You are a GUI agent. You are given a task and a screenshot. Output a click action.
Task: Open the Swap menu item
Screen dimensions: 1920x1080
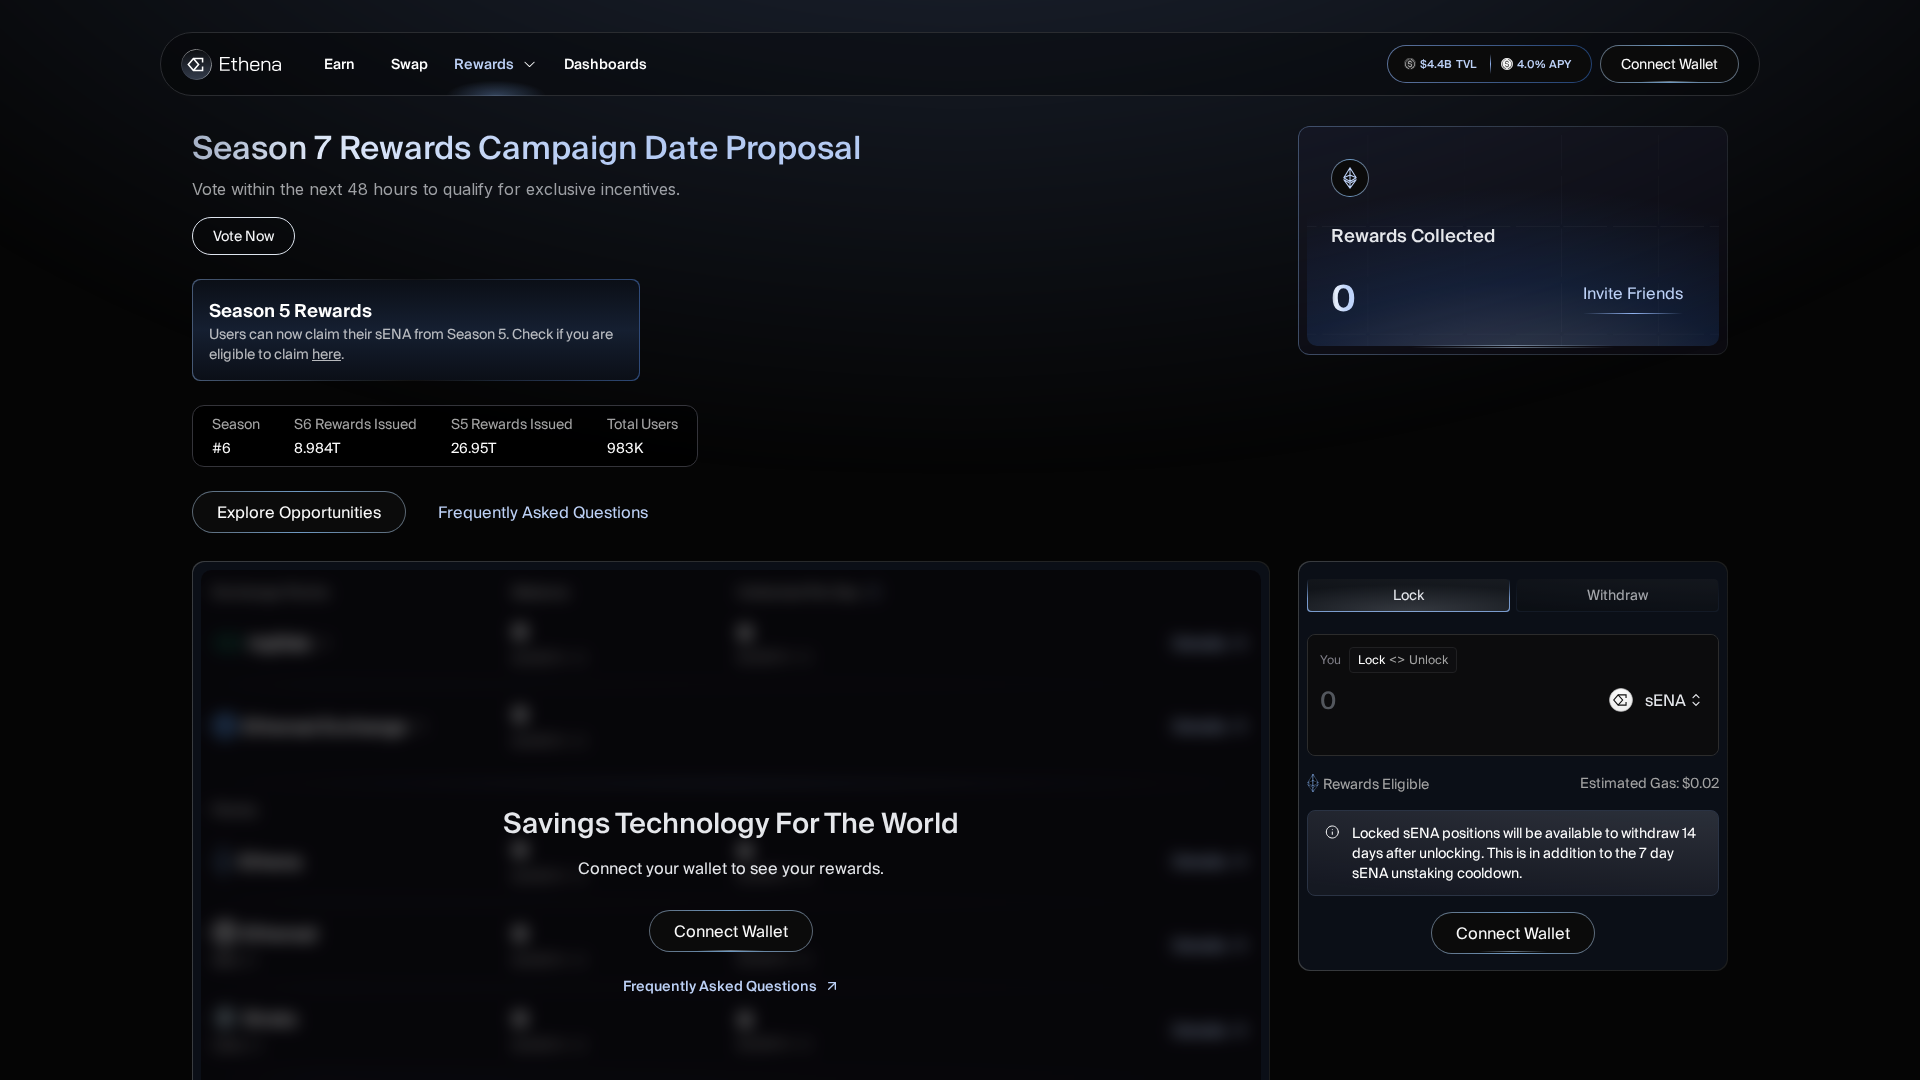409,64
